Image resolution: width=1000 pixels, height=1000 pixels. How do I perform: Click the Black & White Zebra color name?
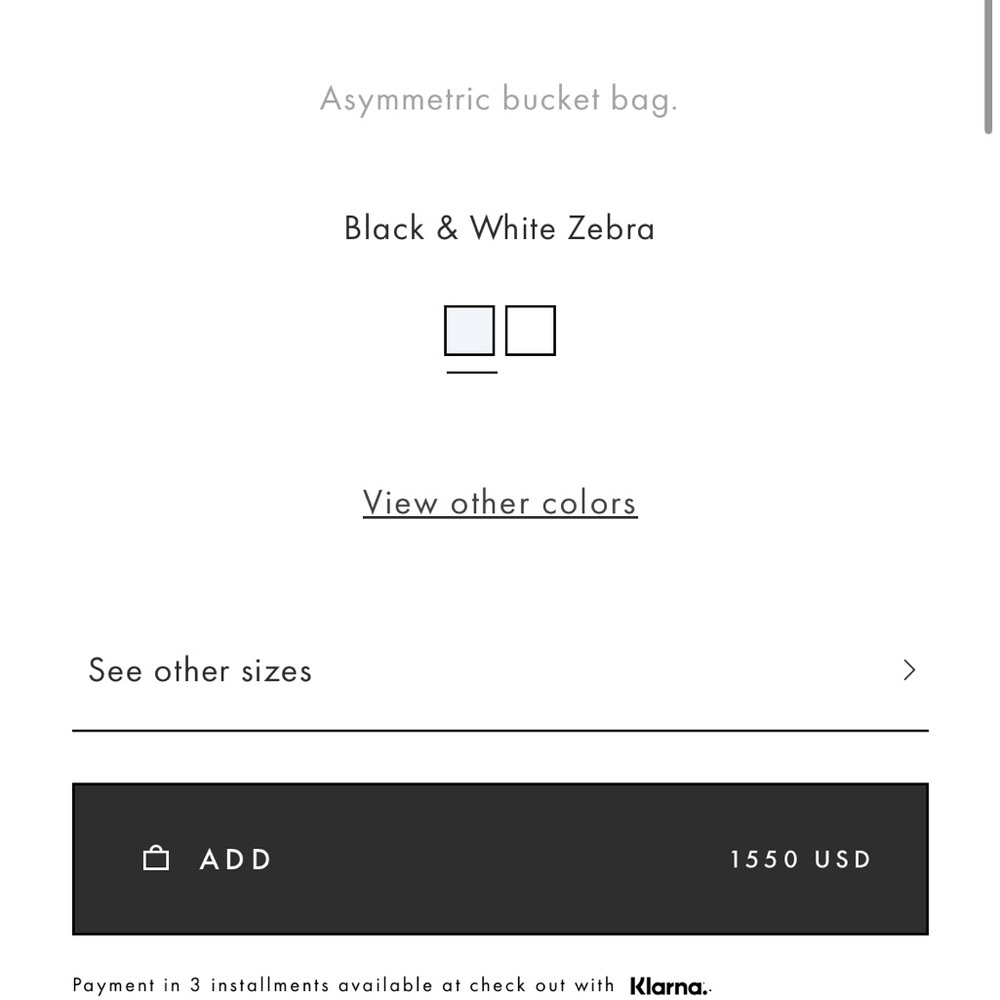pos(499,228)
